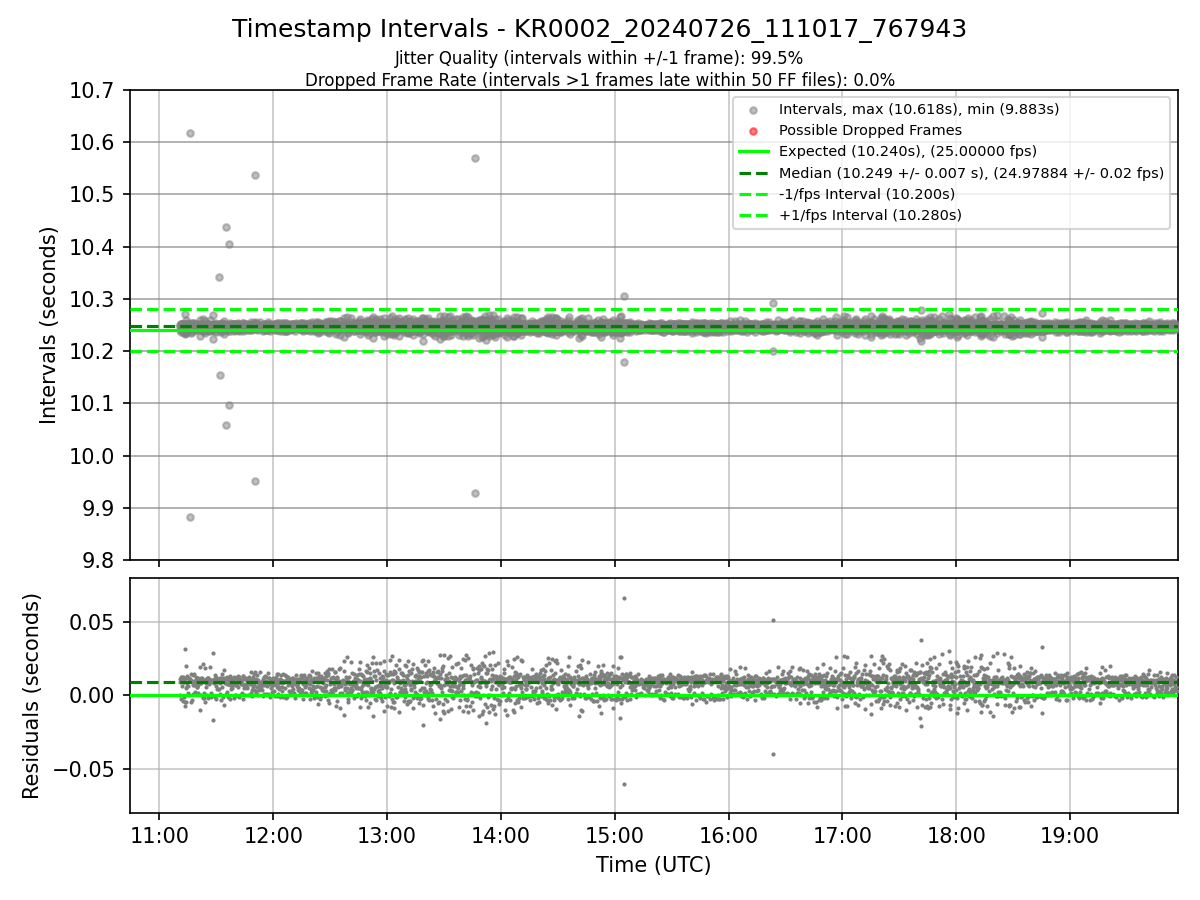This screenshot has height=900, width=1200.
Task: Click the "Residuals (seconds)" y-axis label
Action: [32, 696]
